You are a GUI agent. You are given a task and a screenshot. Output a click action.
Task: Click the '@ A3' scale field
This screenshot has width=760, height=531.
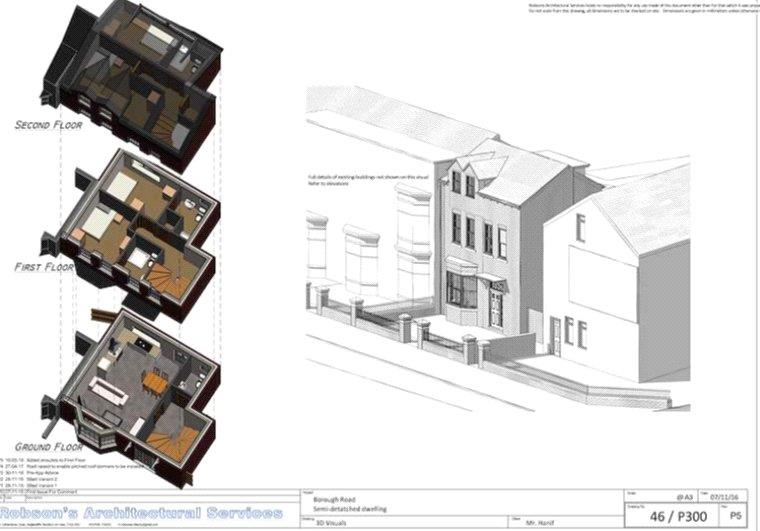684,498
